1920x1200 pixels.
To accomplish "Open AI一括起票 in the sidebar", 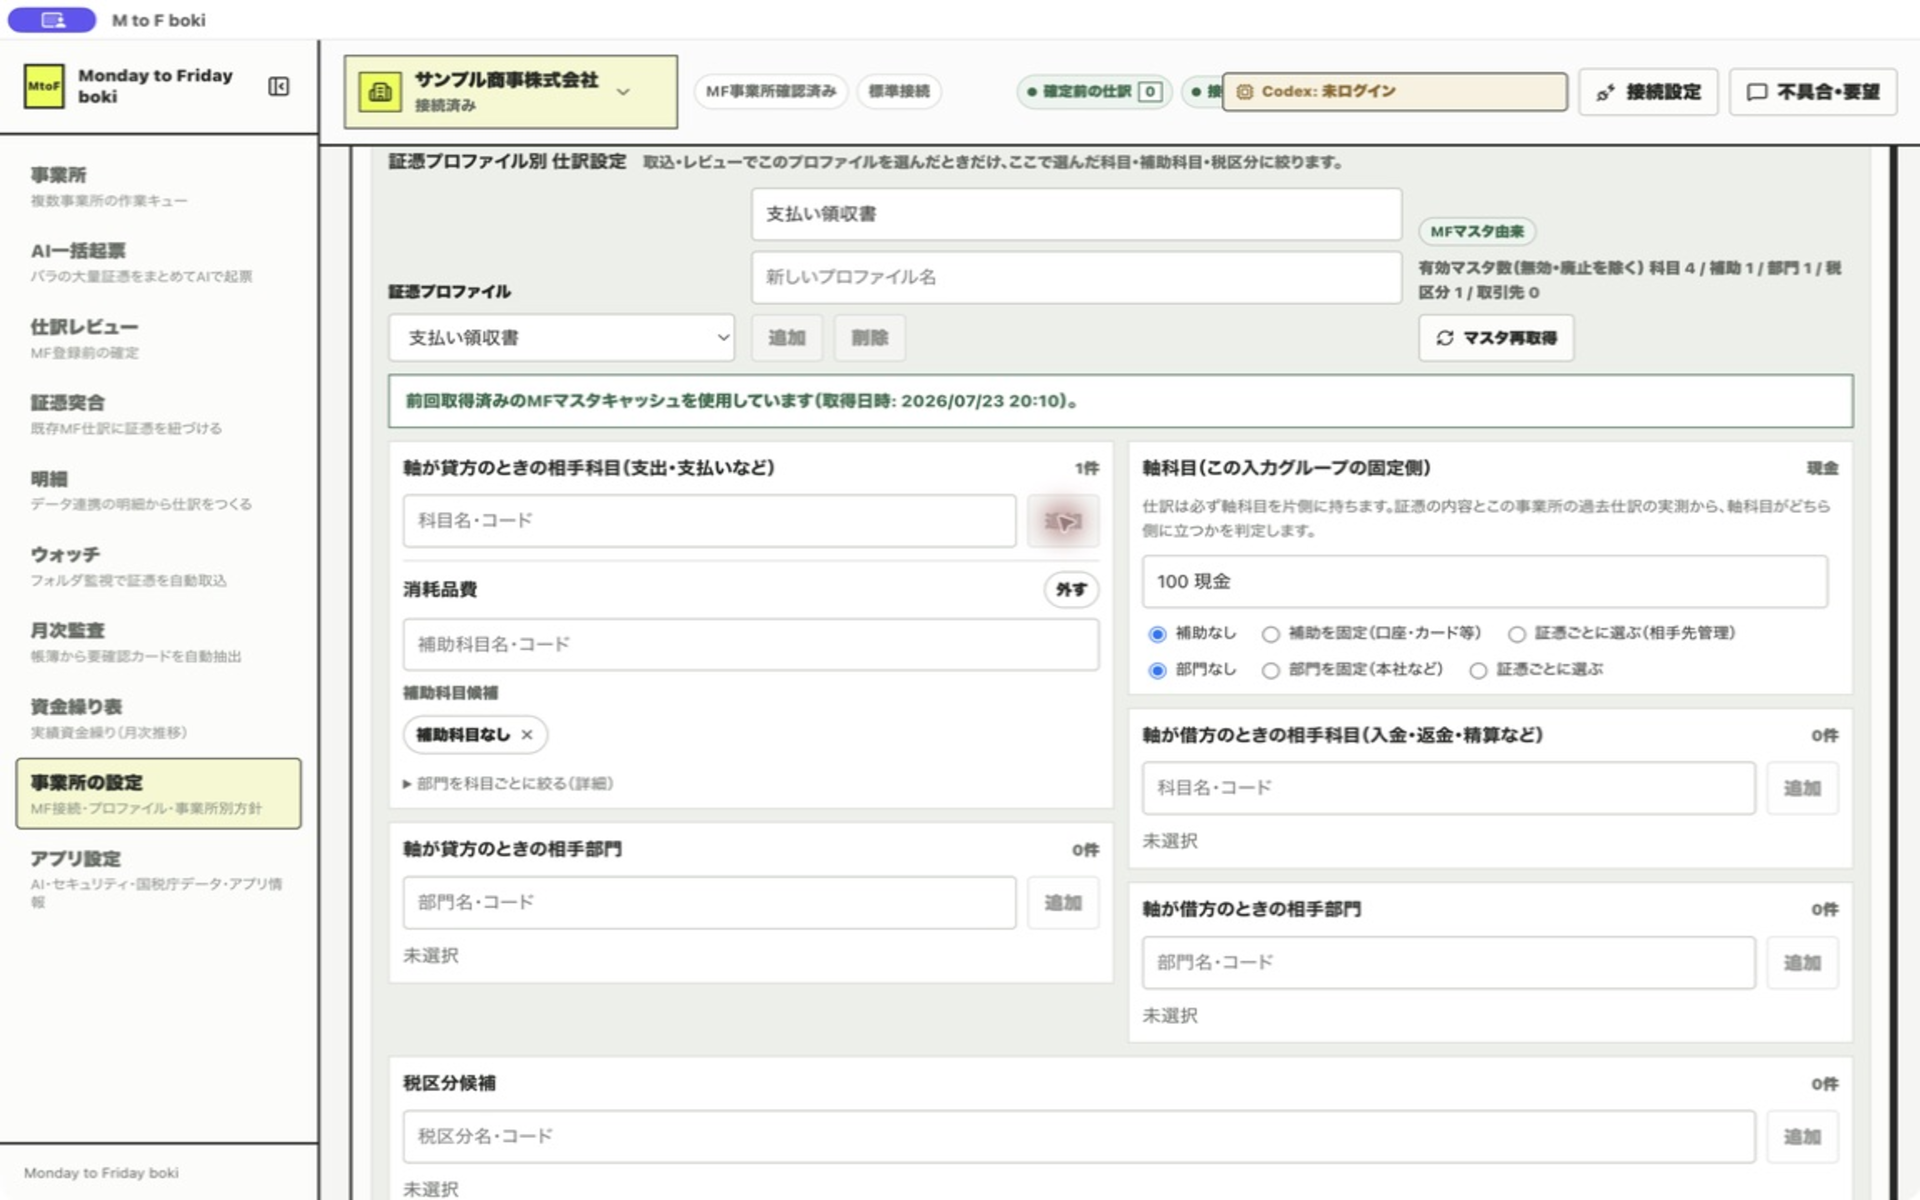I will click(160, 262).
